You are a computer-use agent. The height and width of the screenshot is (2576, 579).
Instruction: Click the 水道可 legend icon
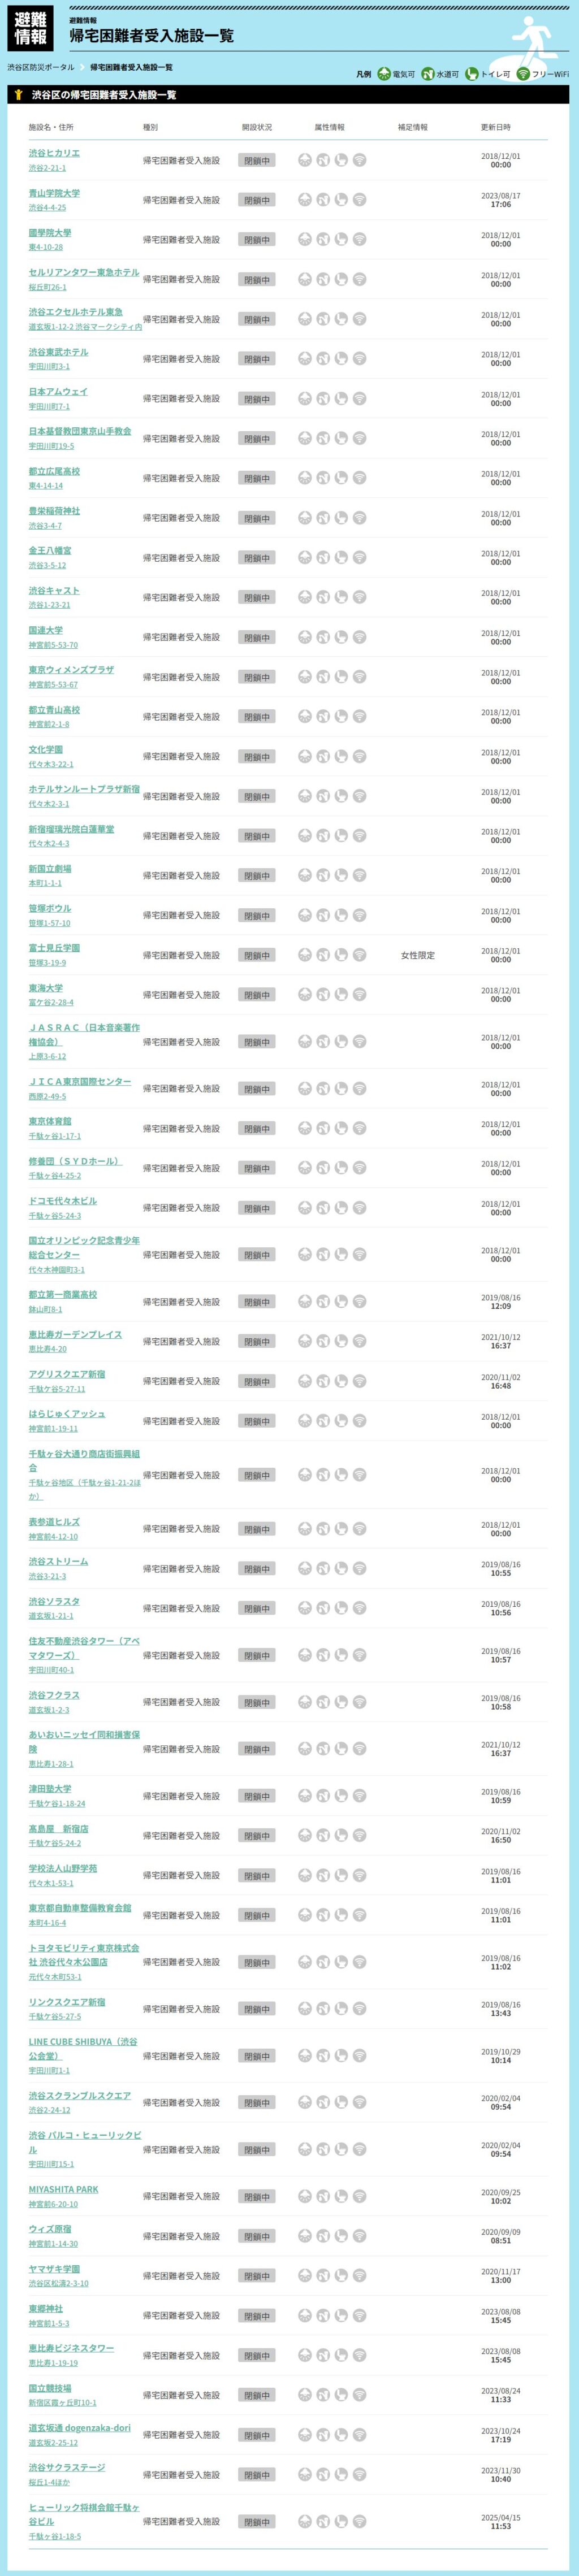[428, 74]
